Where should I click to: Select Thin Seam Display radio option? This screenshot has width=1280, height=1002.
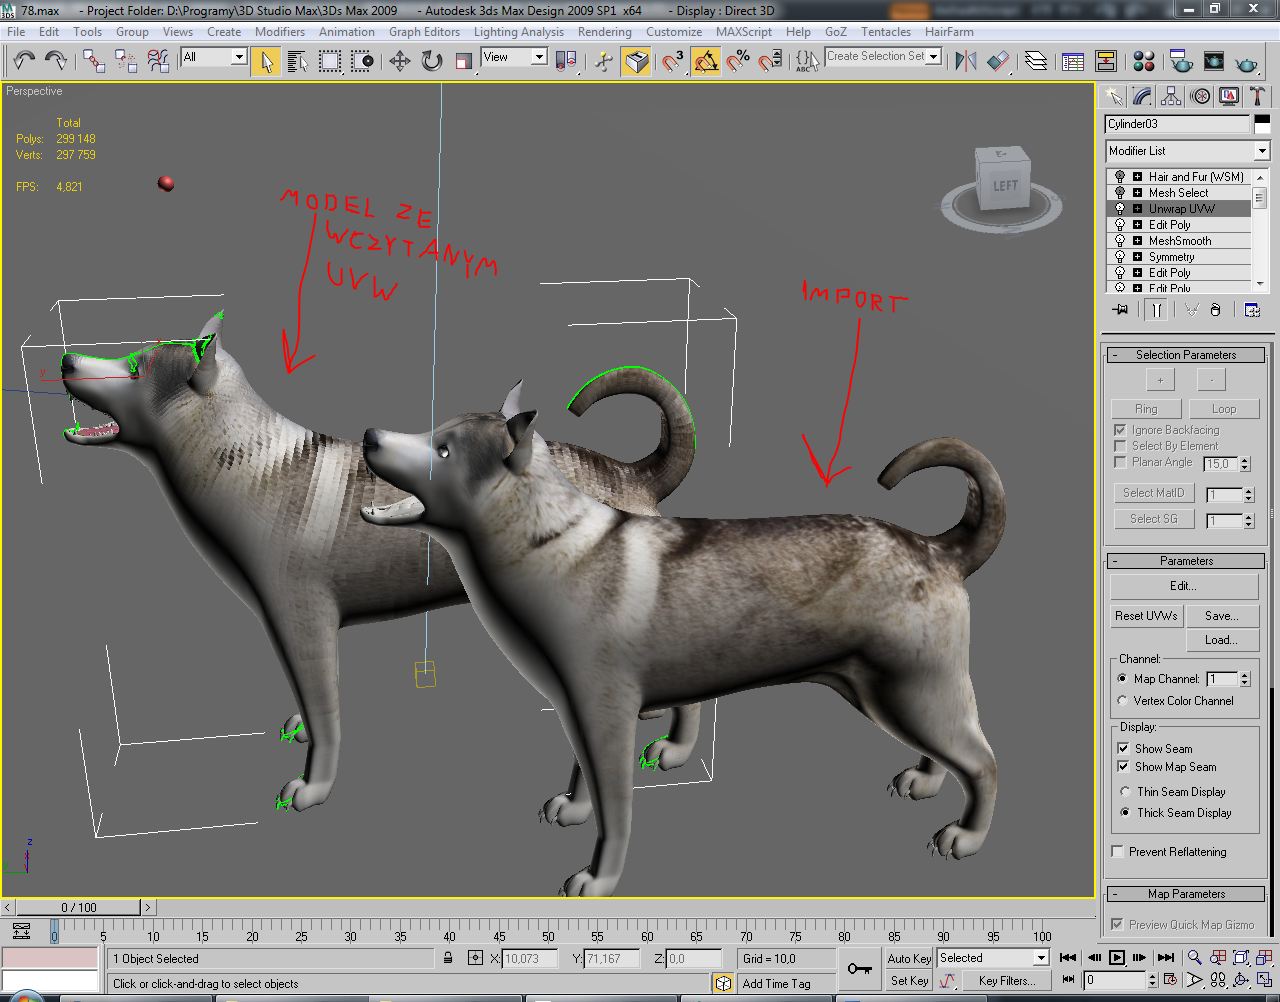[1126, 792]
